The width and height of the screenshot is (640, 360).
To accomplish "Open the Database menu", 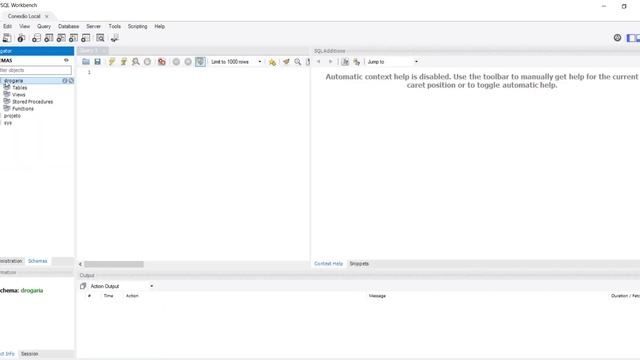I will coord(69,26).
